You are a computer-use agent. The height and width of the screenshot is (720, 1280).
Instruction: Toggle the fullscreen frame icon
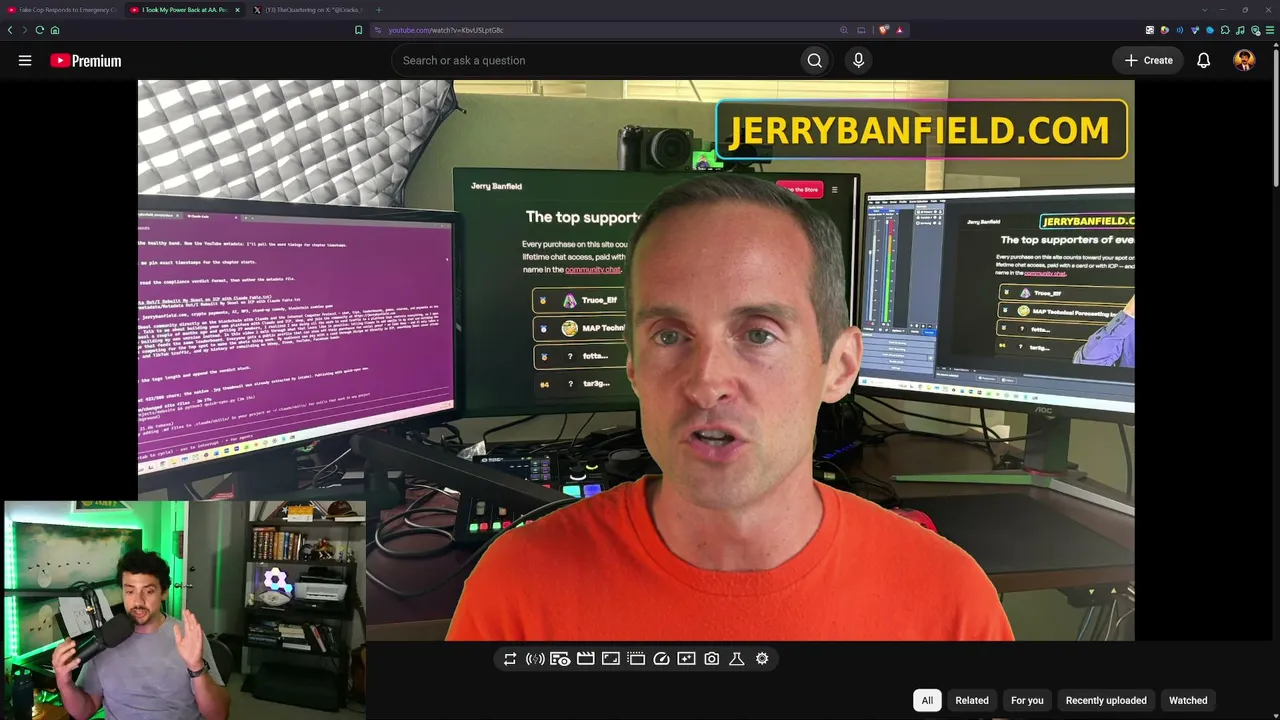(611, 659)
